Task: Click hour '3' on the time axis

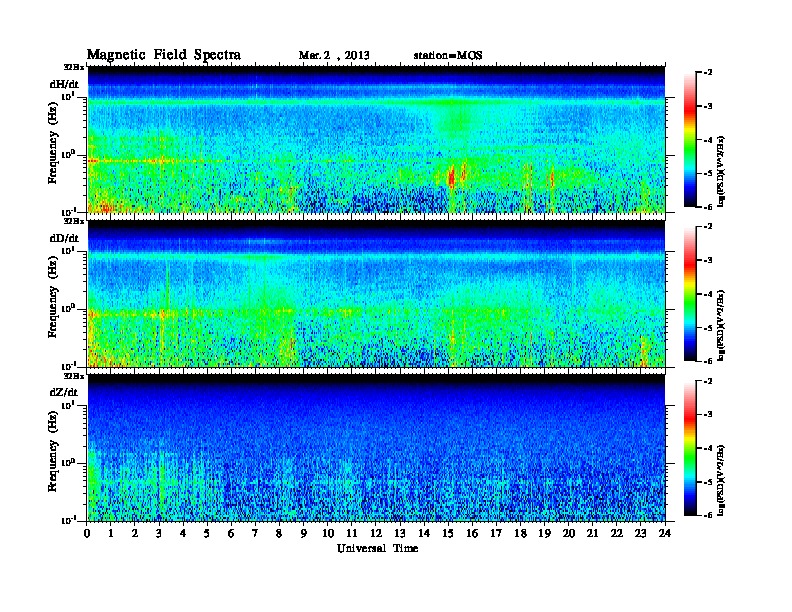Action: [x=159, y=533]
